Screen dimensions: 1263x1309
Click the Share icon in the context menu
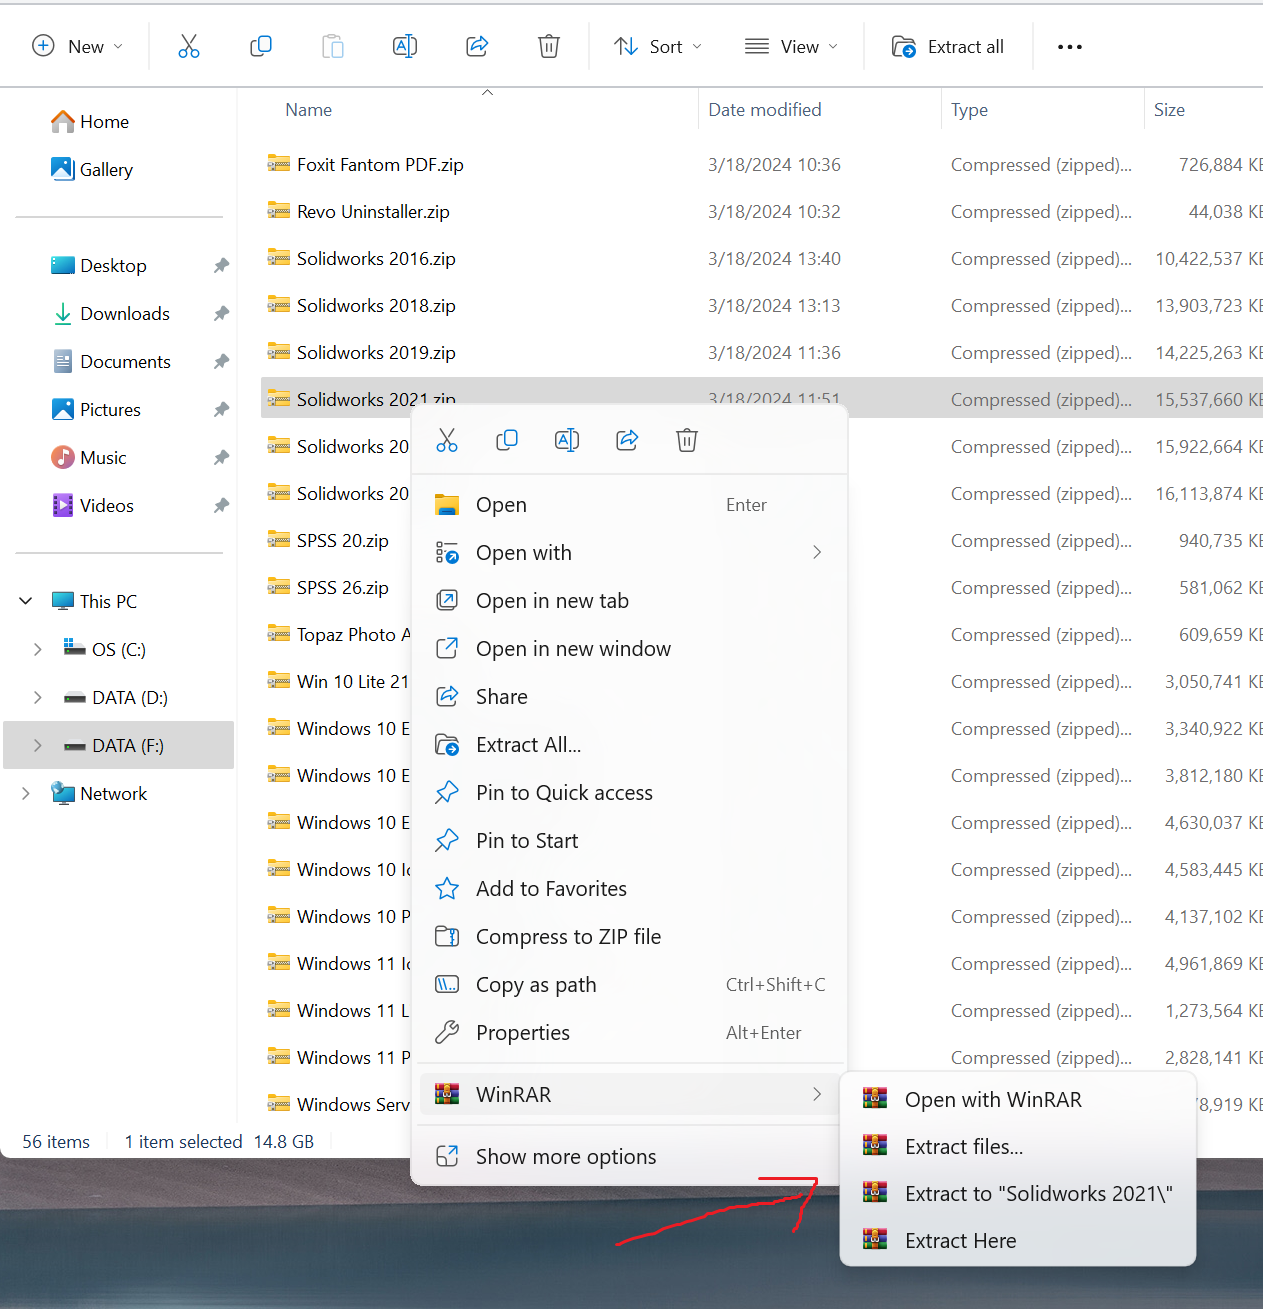pos(627,440)
